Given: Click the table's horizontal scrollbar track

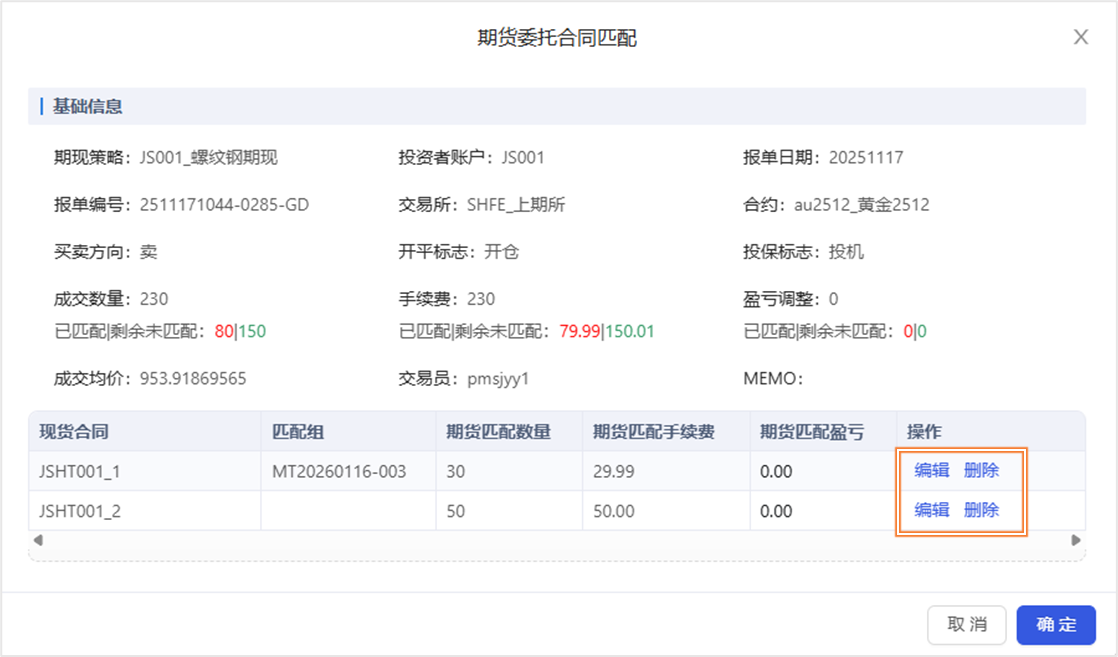Looking at the screenshot, I should (x=556, y=540).
